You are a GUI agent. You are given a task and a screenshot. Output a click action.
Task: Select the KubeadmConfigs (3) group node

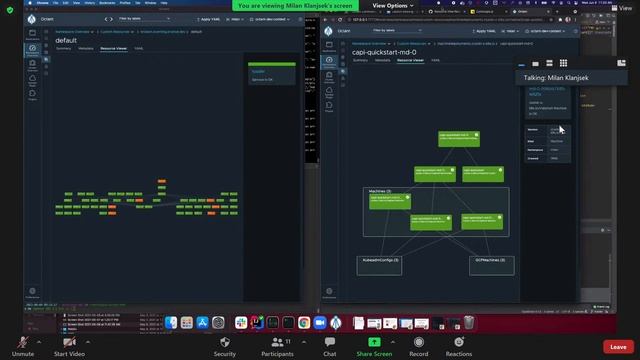click(x=379, y=266)
